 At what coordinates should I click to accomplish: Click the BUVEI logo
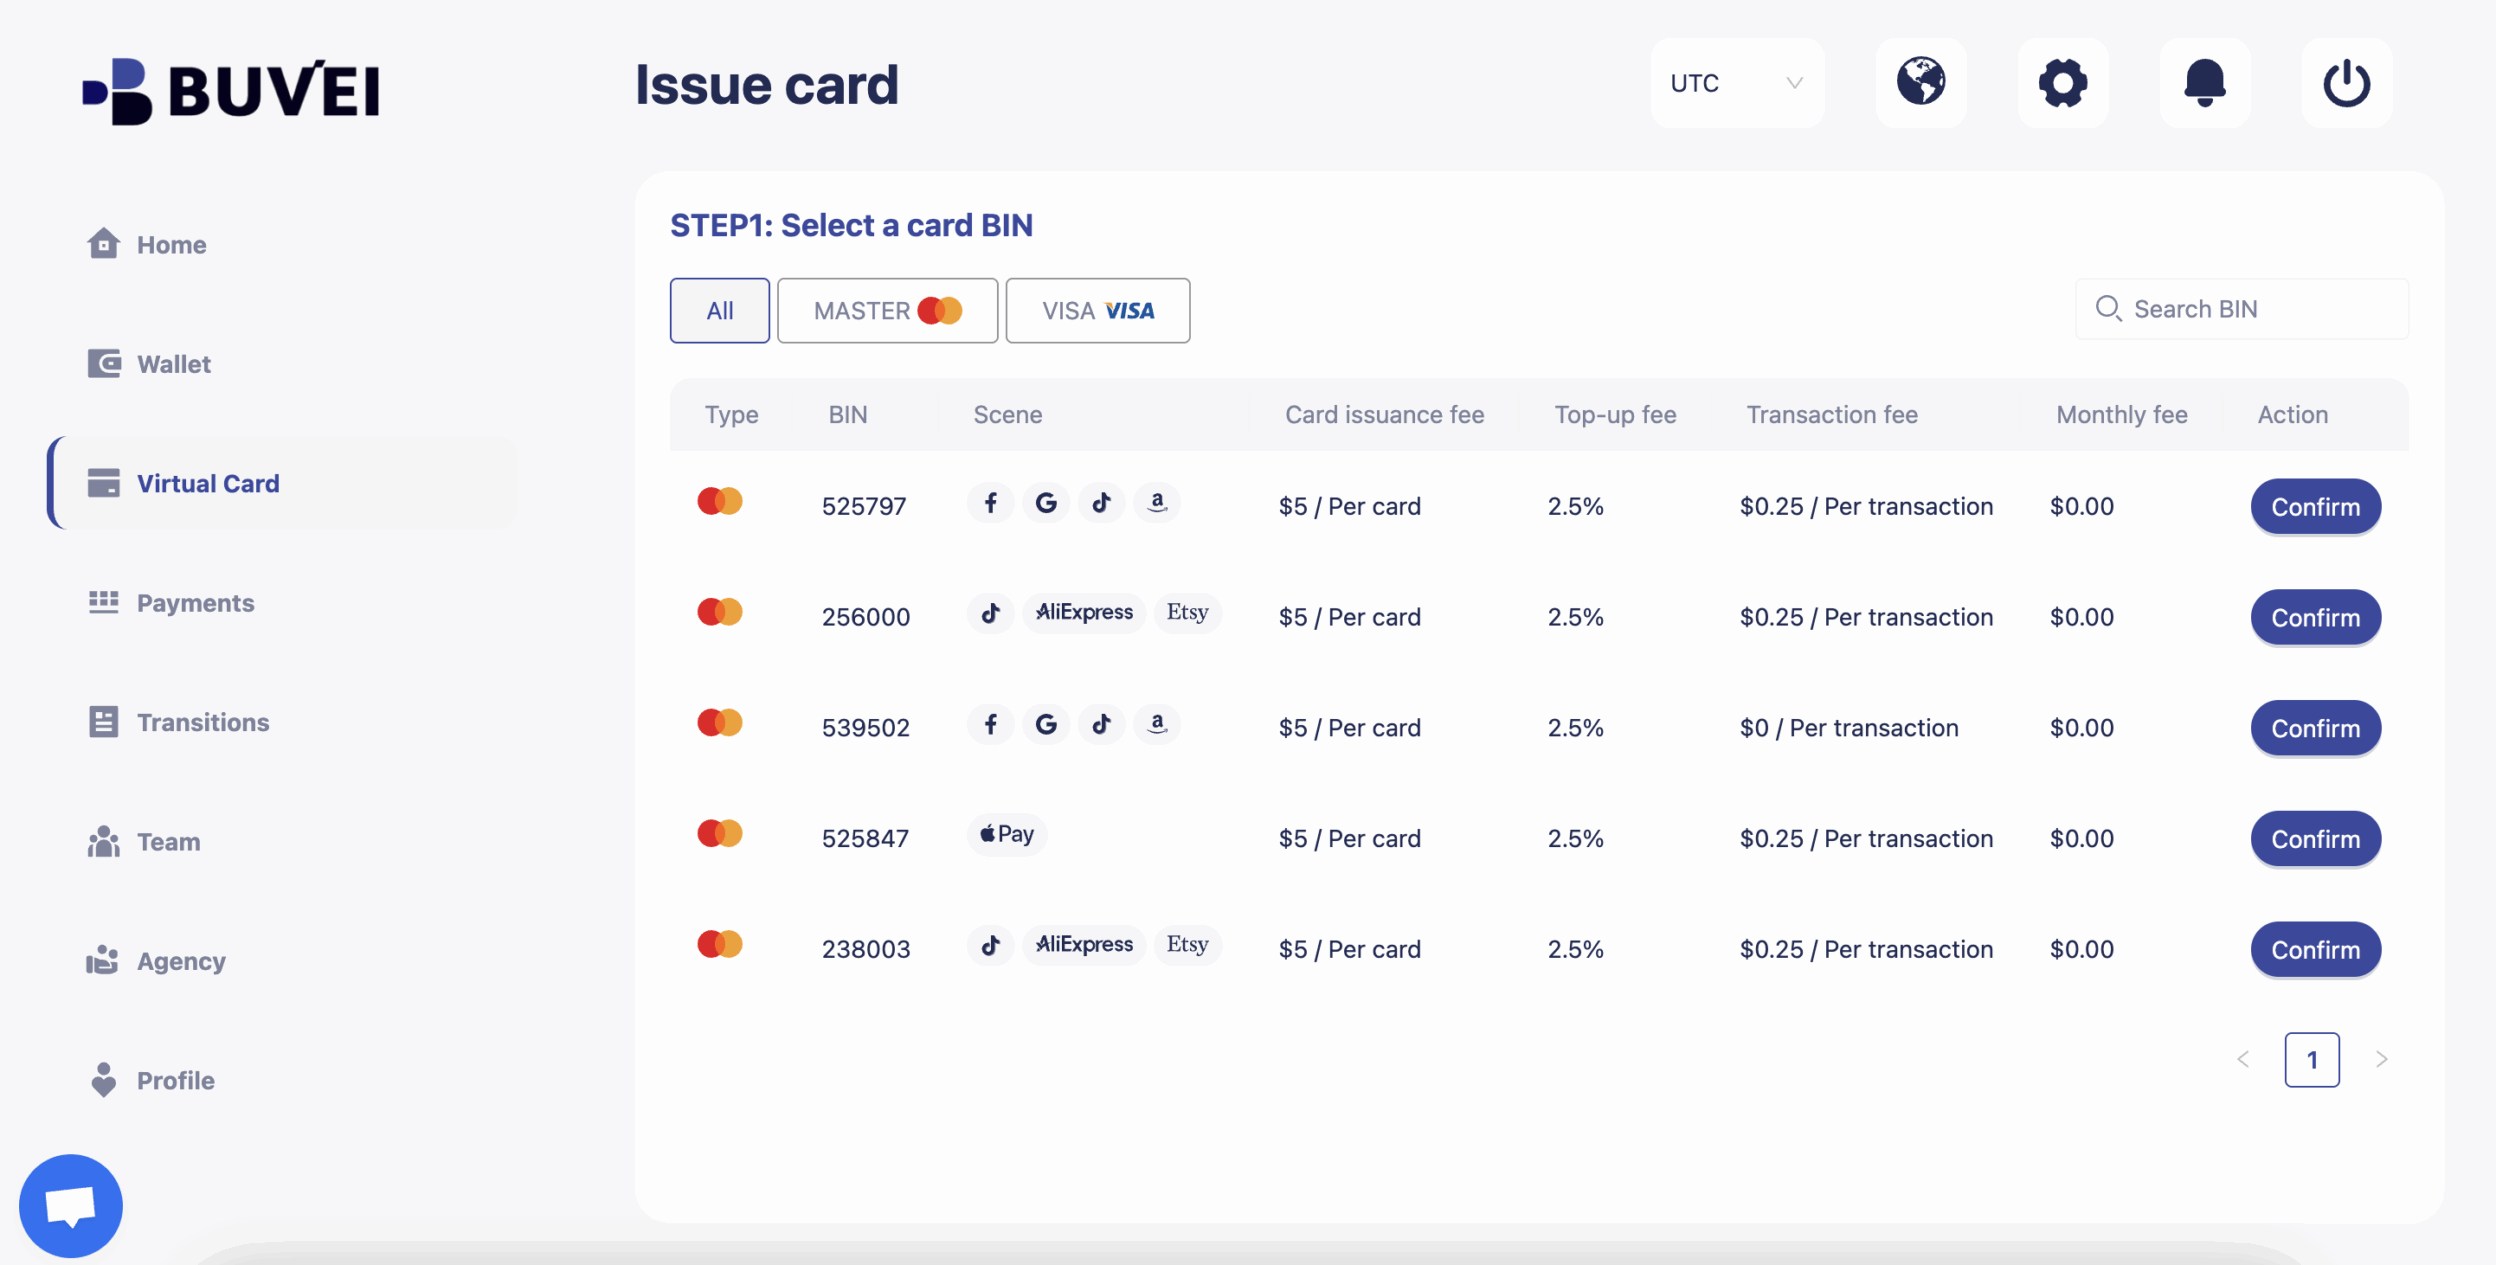click(x=231, y=89)
